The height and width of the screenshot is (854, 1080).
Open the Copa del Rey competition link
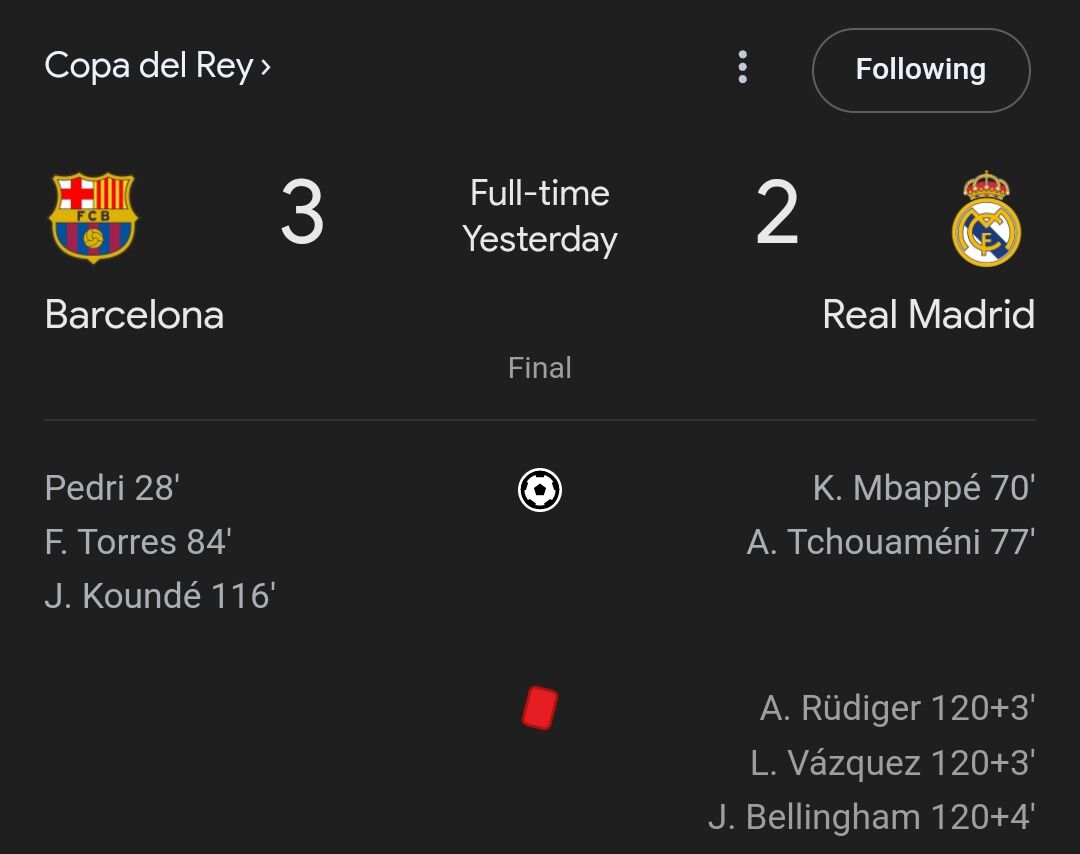pos(158,67)
